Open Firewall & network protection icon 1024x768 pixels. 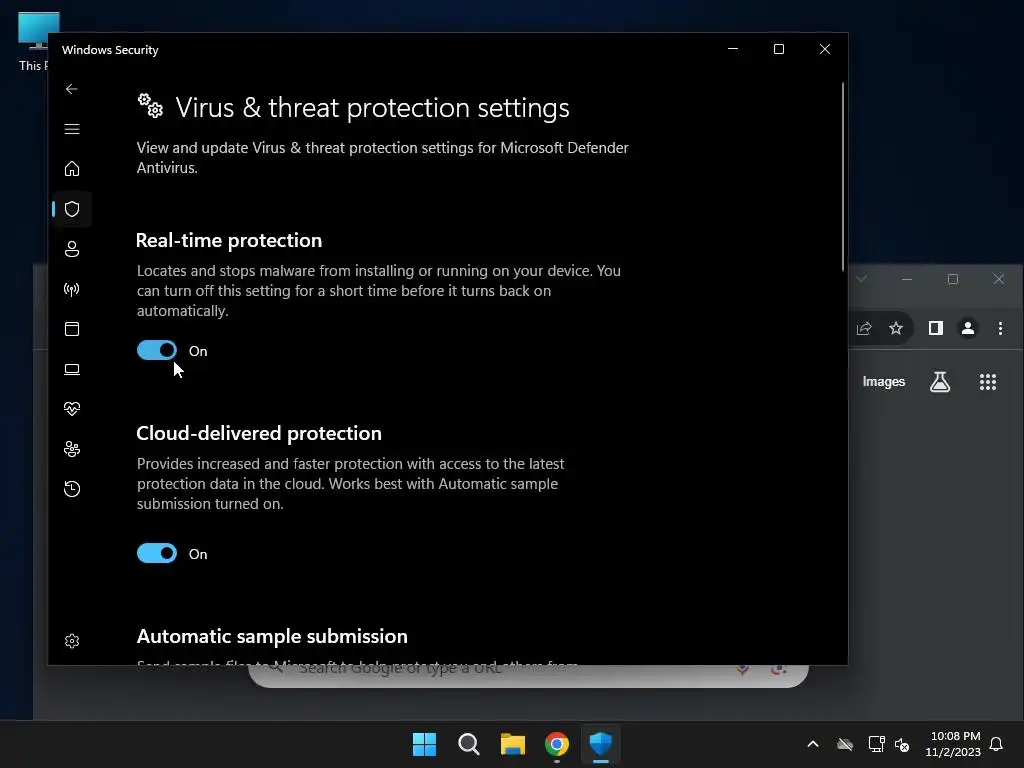[x=72, y=289]
